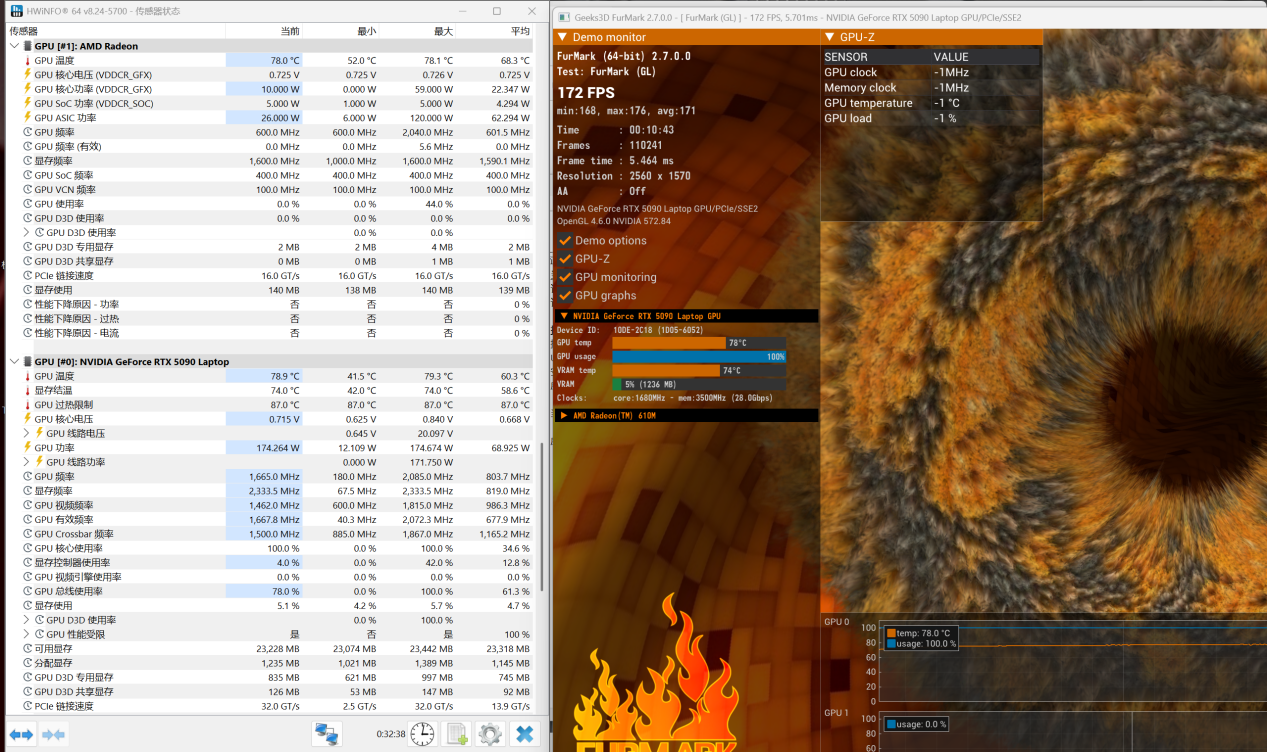Click the GPU usage blue progress bar

pos(698,356)
